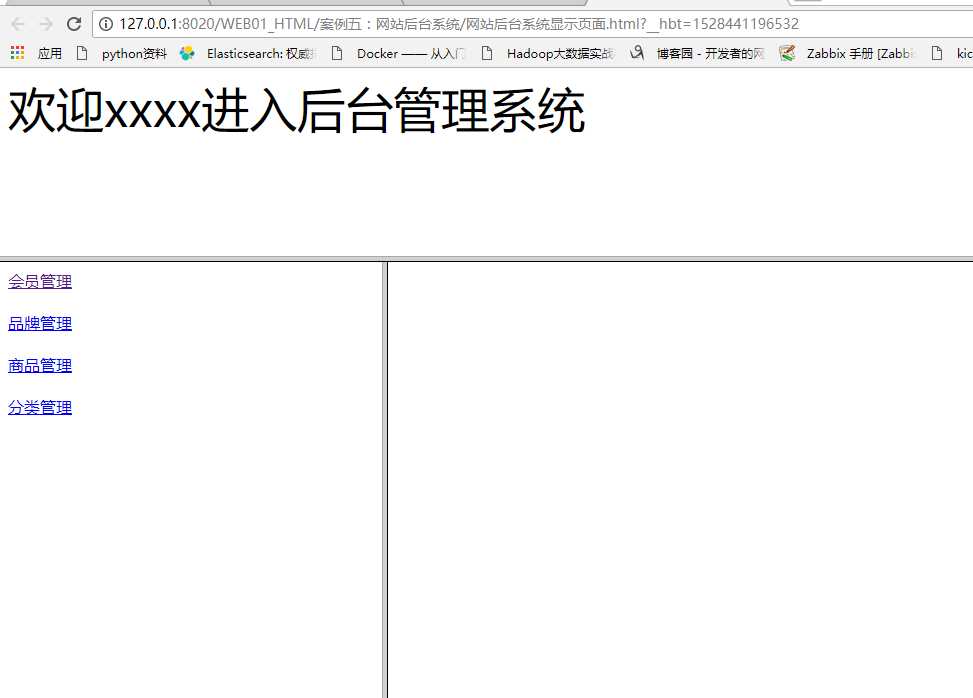Click the Zabbix bookmark favicon
Screen dimensions: 973x698
[787, 53]
